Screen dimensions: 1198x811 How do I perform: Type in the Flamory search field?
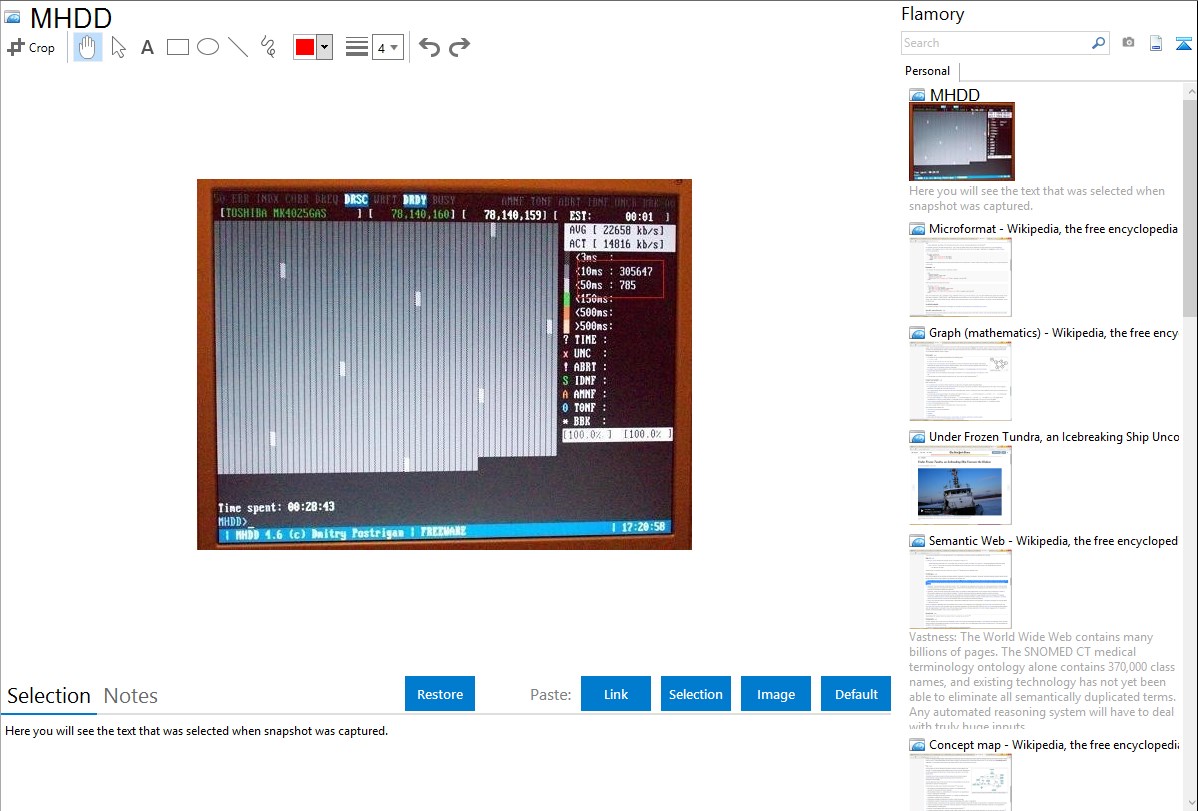[x=995, y=43]
